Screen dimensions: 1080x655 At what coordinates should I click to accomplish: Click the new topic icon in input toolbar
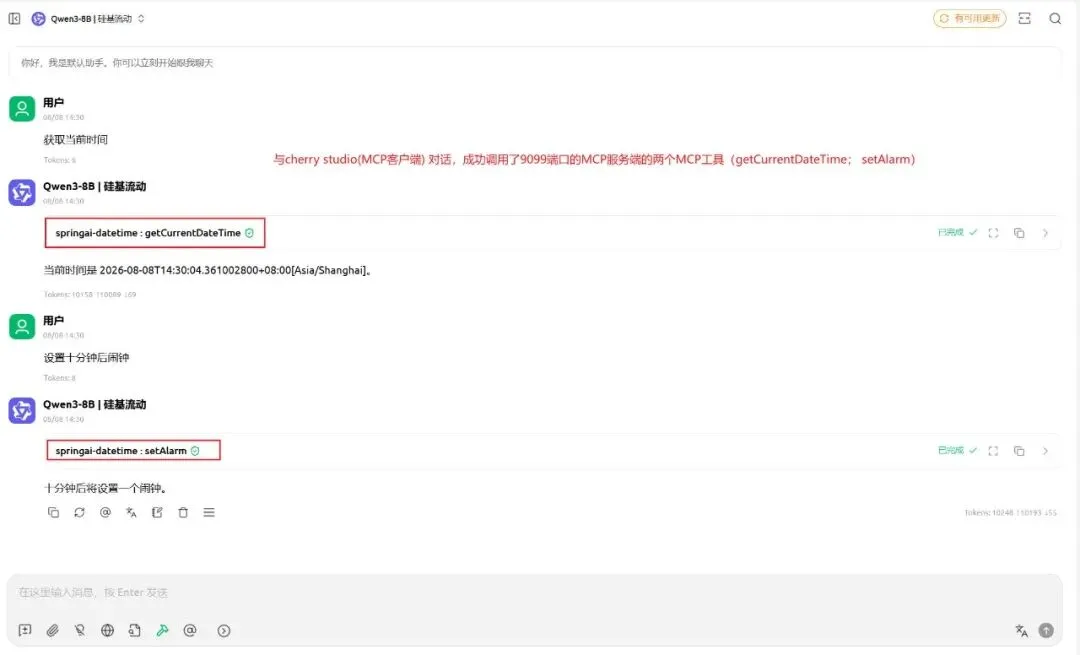click(25, 630)
